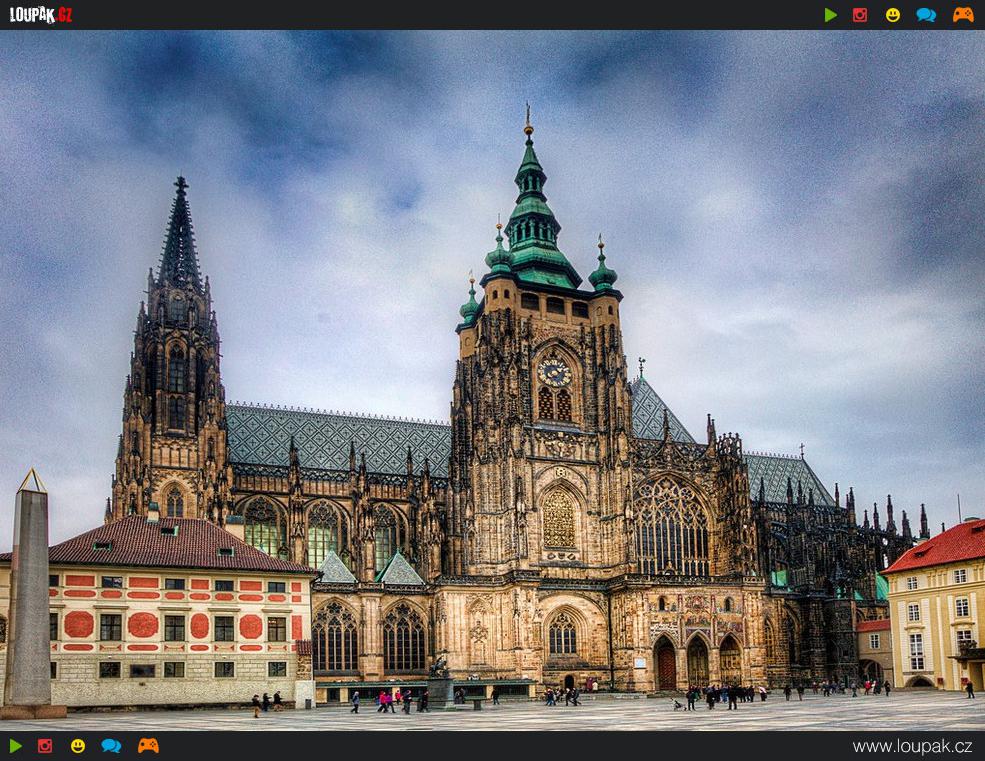The width and height of the screenshot is (985, 761).
Task: Open the blue chat bubbles in bottom bar
Action: click(x=111, y=746)
